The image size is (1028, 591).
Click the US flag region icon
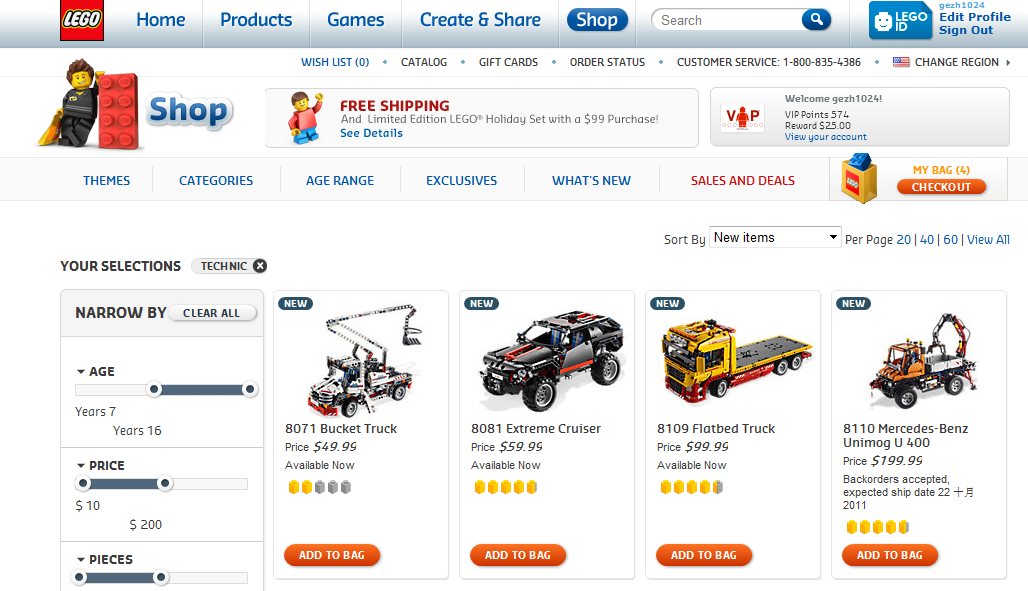(901, 62)
